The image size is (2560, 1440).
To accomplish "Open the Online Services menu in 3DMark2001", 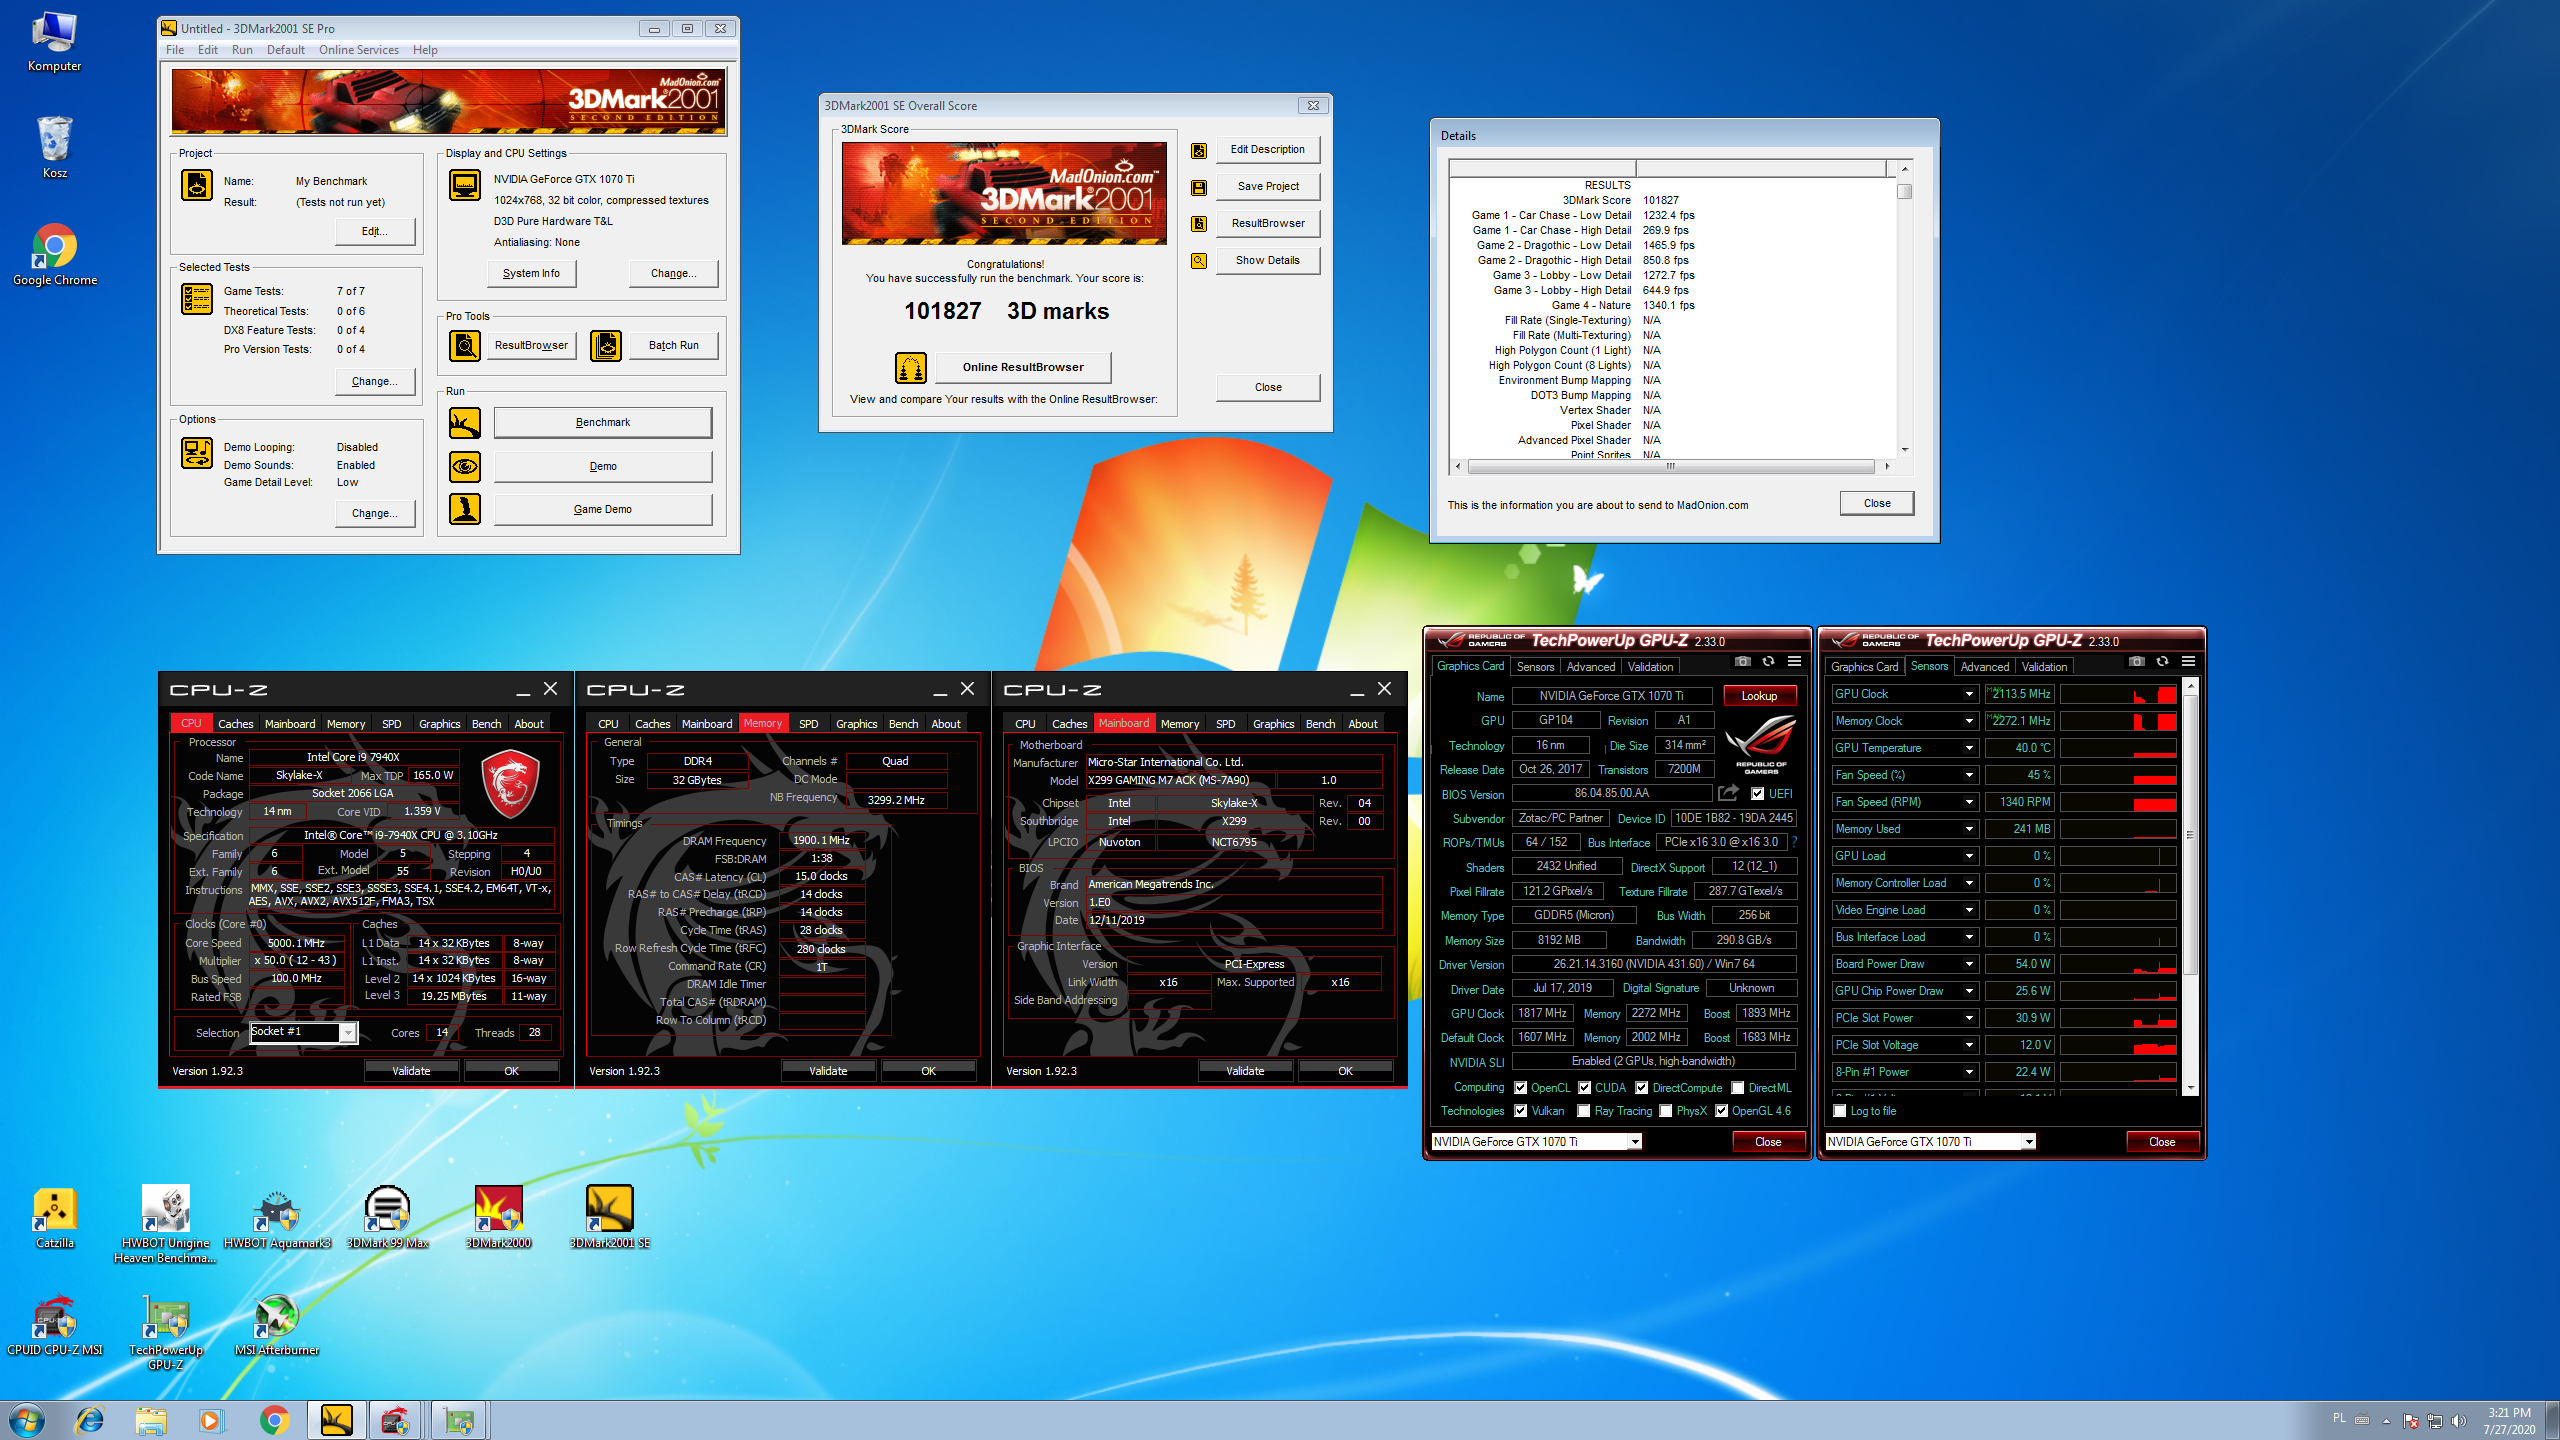I will pyautogui.click(x=358, y=50).
